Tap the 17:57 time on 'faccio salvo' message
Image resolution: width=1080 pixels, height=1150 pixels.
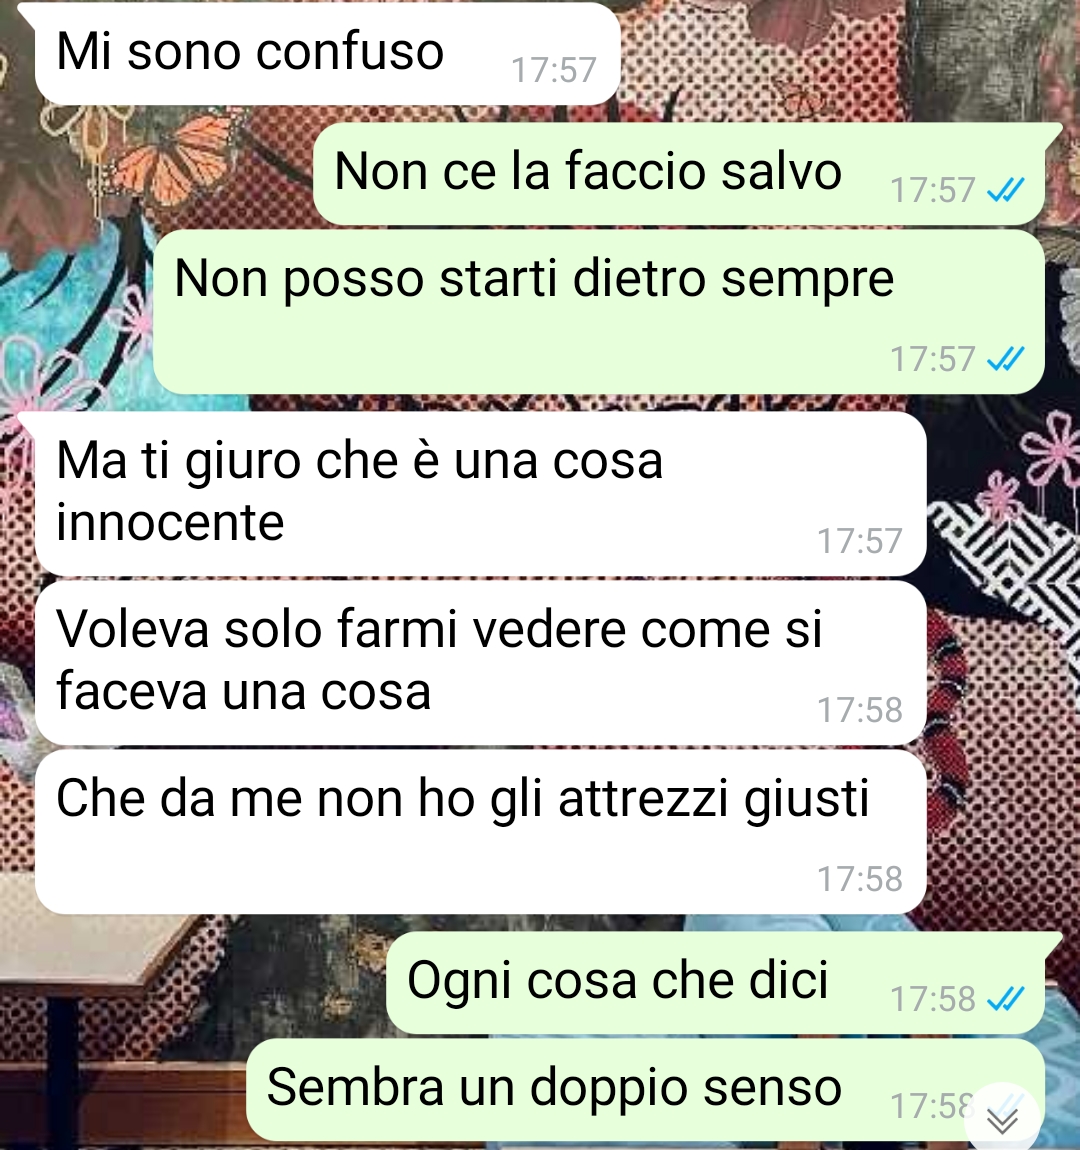click(933, 190)
